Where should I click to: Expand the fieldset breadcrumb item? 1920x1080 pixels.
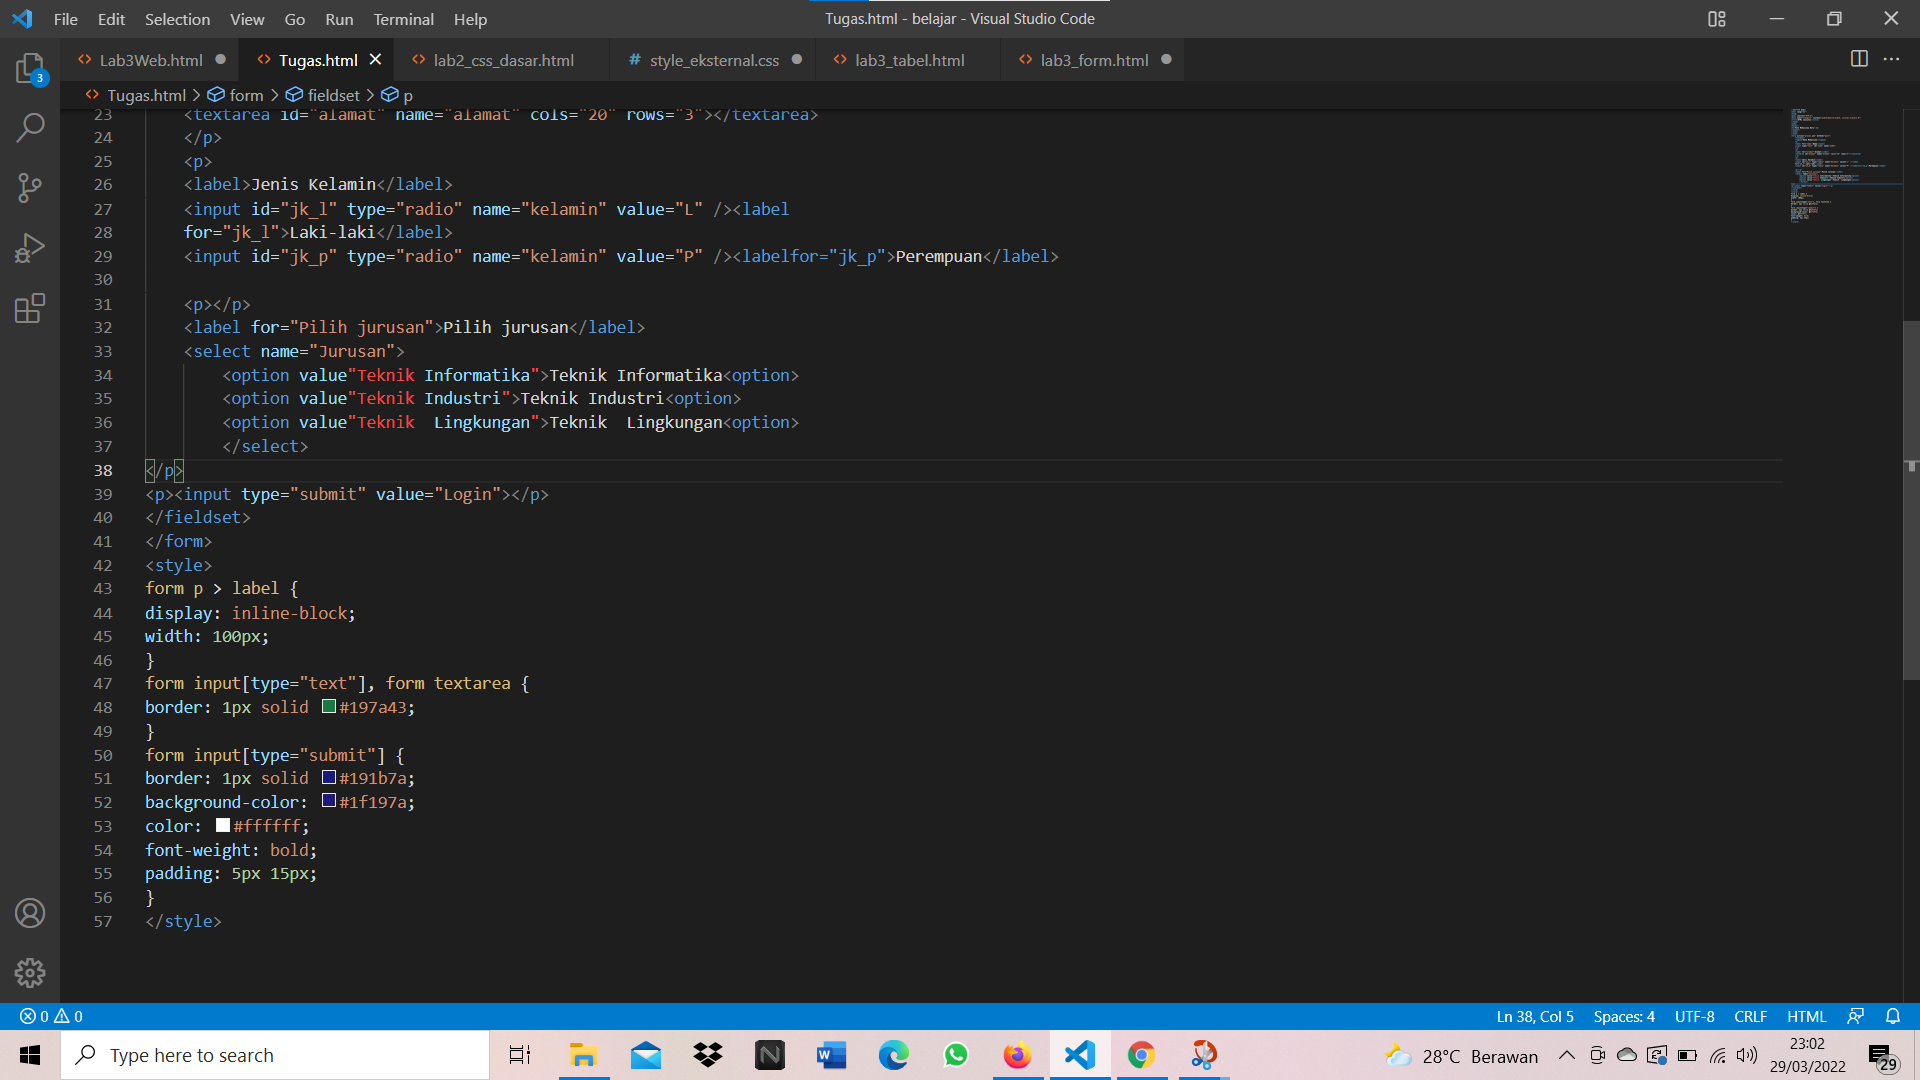click(x=333, y=95)
